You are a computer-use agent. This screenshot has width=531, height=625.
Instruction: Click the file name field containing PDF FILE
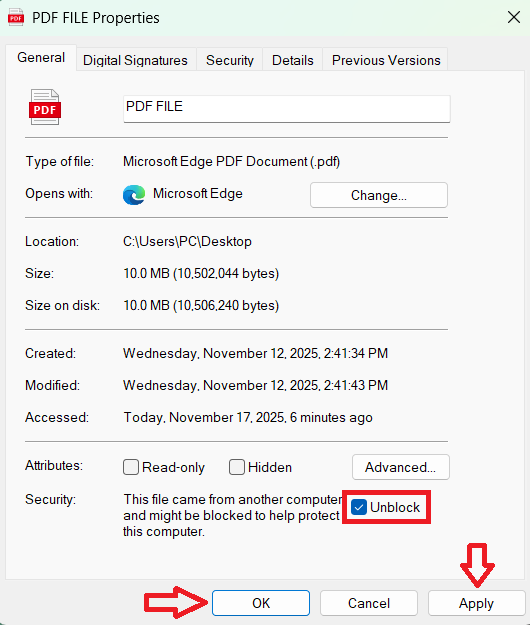(287, 108)
